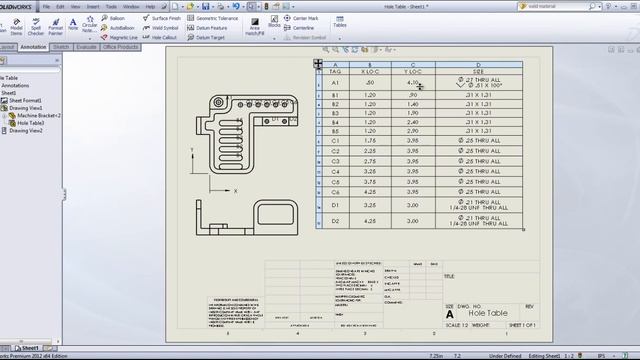
Task: Open the View menu
Action: 75,7
